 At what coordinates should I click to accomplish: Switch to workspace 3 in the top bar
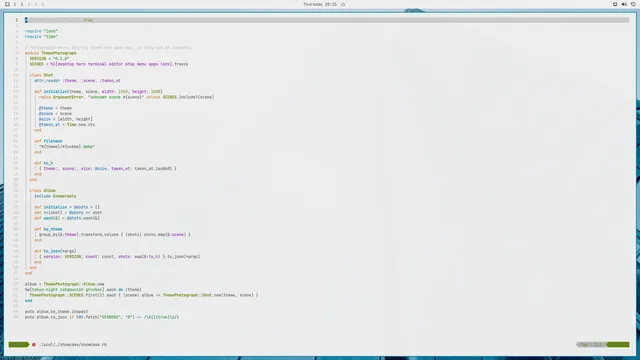29,4
